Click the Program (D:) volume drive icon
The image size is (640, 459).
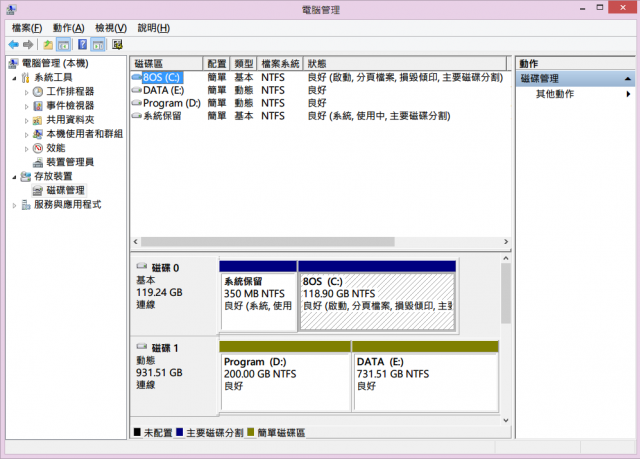tap(137, 103)
